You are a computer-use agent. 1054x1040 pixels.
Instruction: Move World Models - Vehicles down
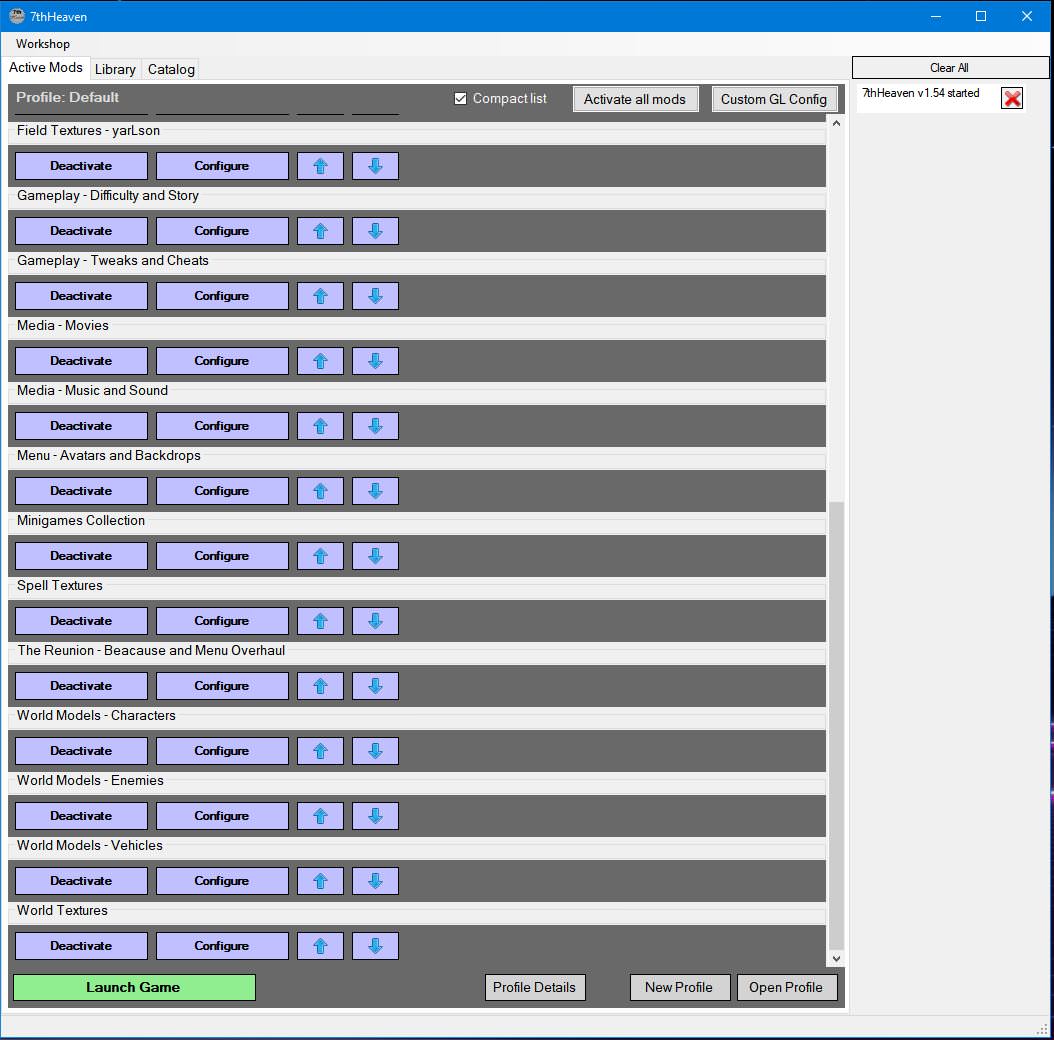click(375, 881)
